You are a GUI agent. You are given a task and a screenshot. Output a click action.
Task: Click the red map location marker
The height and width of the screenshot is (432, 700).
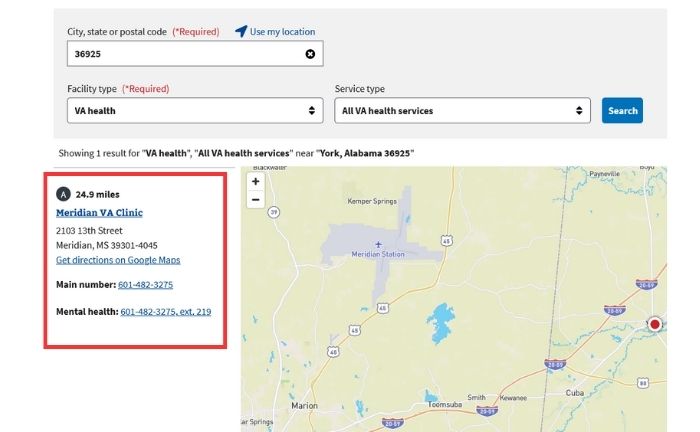point(655,324)
